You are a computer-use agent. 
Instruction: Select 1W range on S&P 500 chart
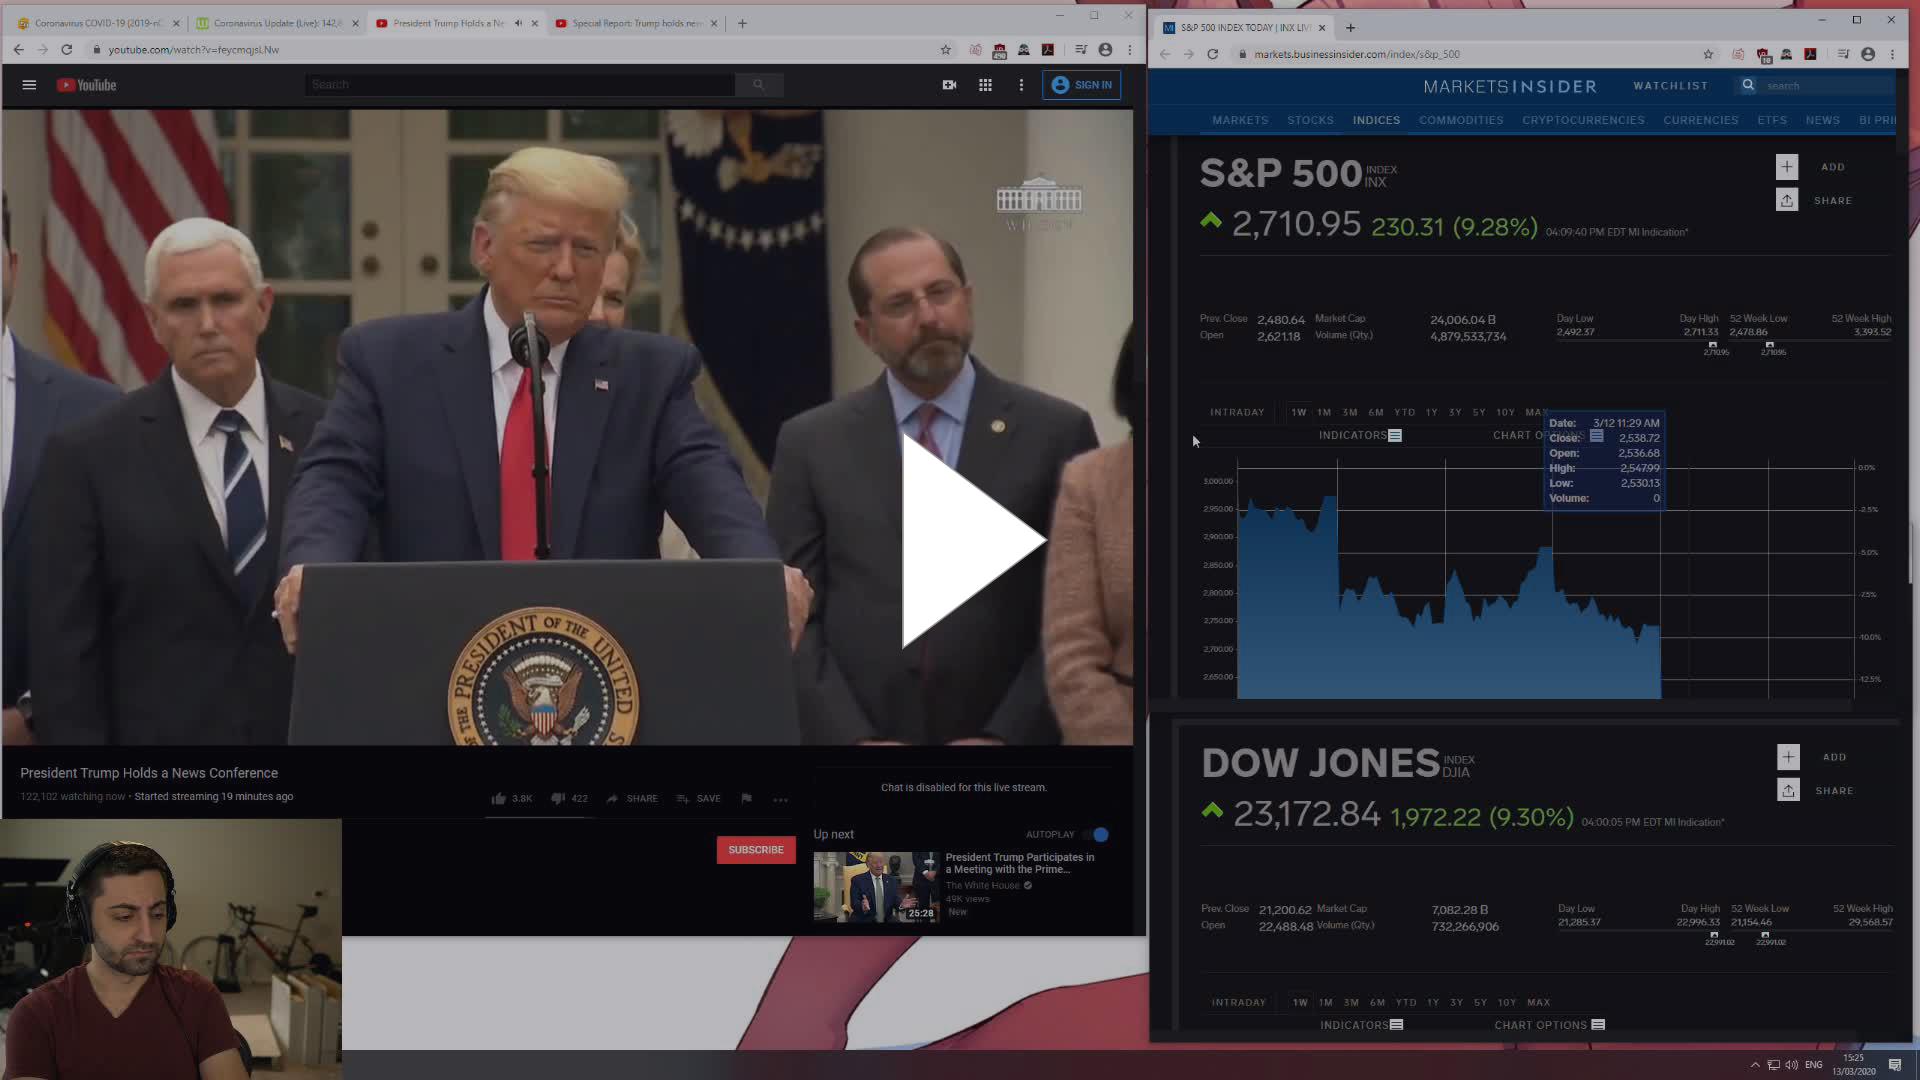[x=1298, y=412]
